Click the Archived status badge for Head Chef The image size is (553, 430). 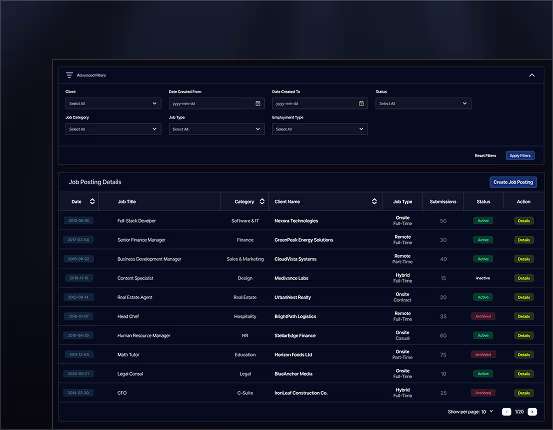point(483,316)
